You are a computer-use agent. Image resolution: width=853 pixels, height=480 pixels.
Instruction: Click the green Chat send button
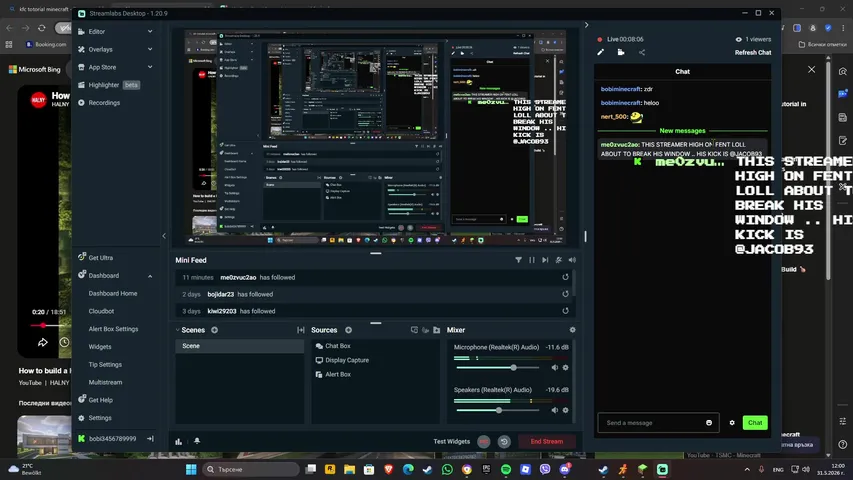[x=755, y=423]
